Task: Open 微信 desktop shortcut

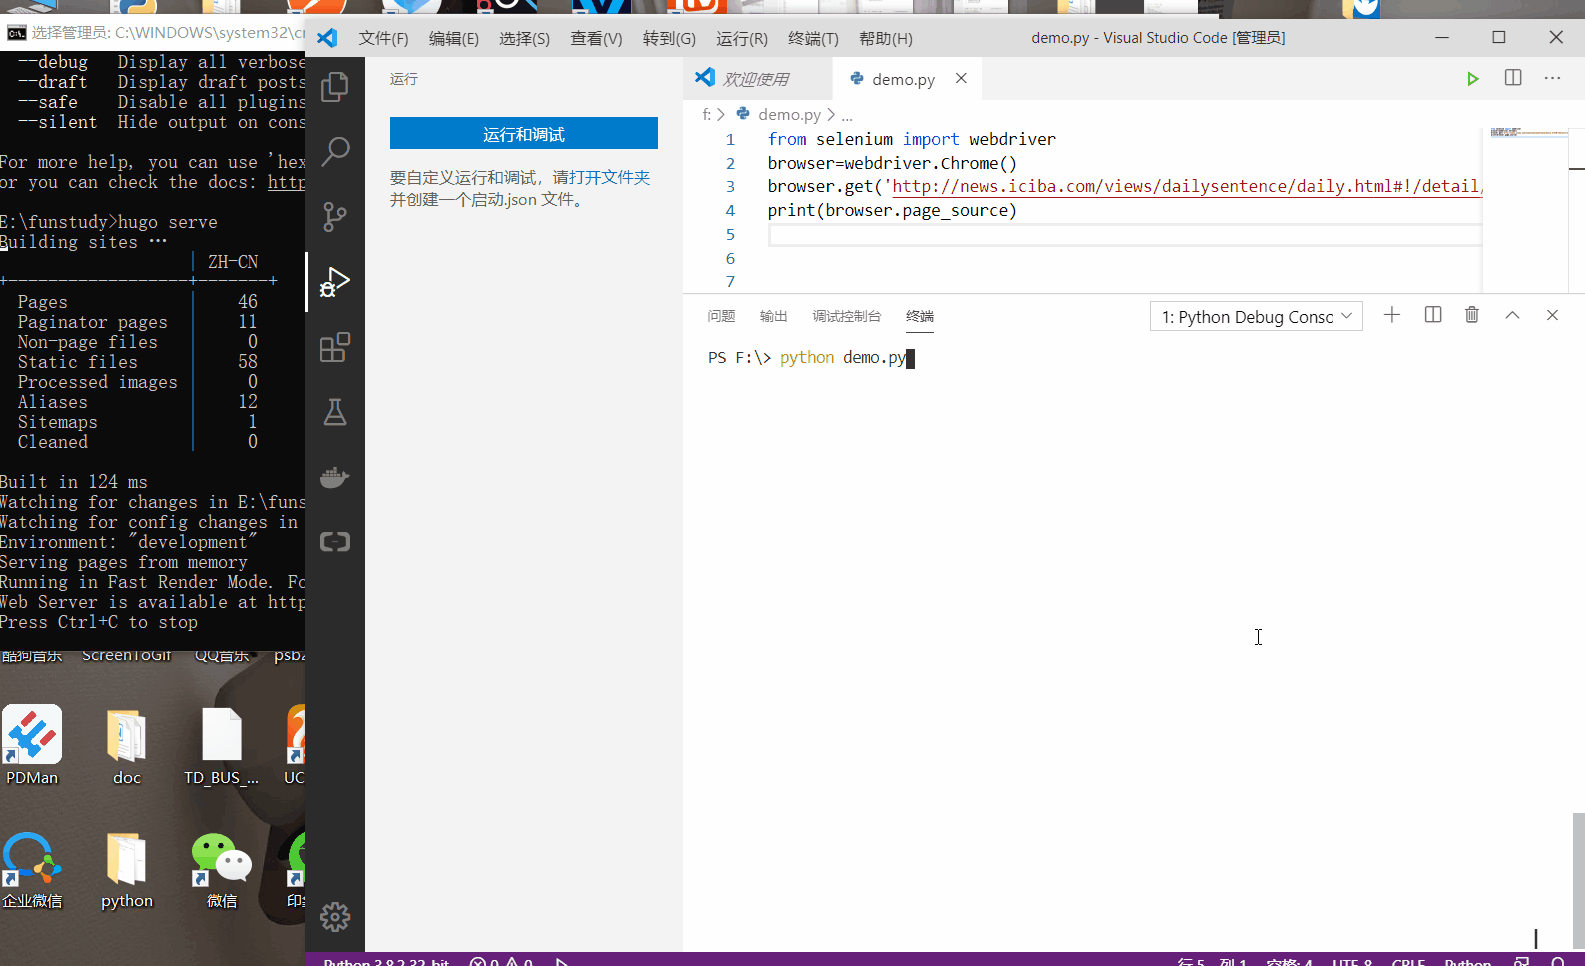Action: coord(222,869)
